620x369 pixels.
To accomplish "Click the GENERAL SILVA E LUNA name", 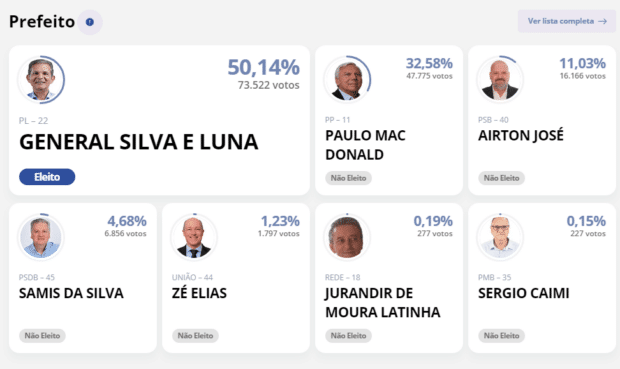I will pos(139,142).
